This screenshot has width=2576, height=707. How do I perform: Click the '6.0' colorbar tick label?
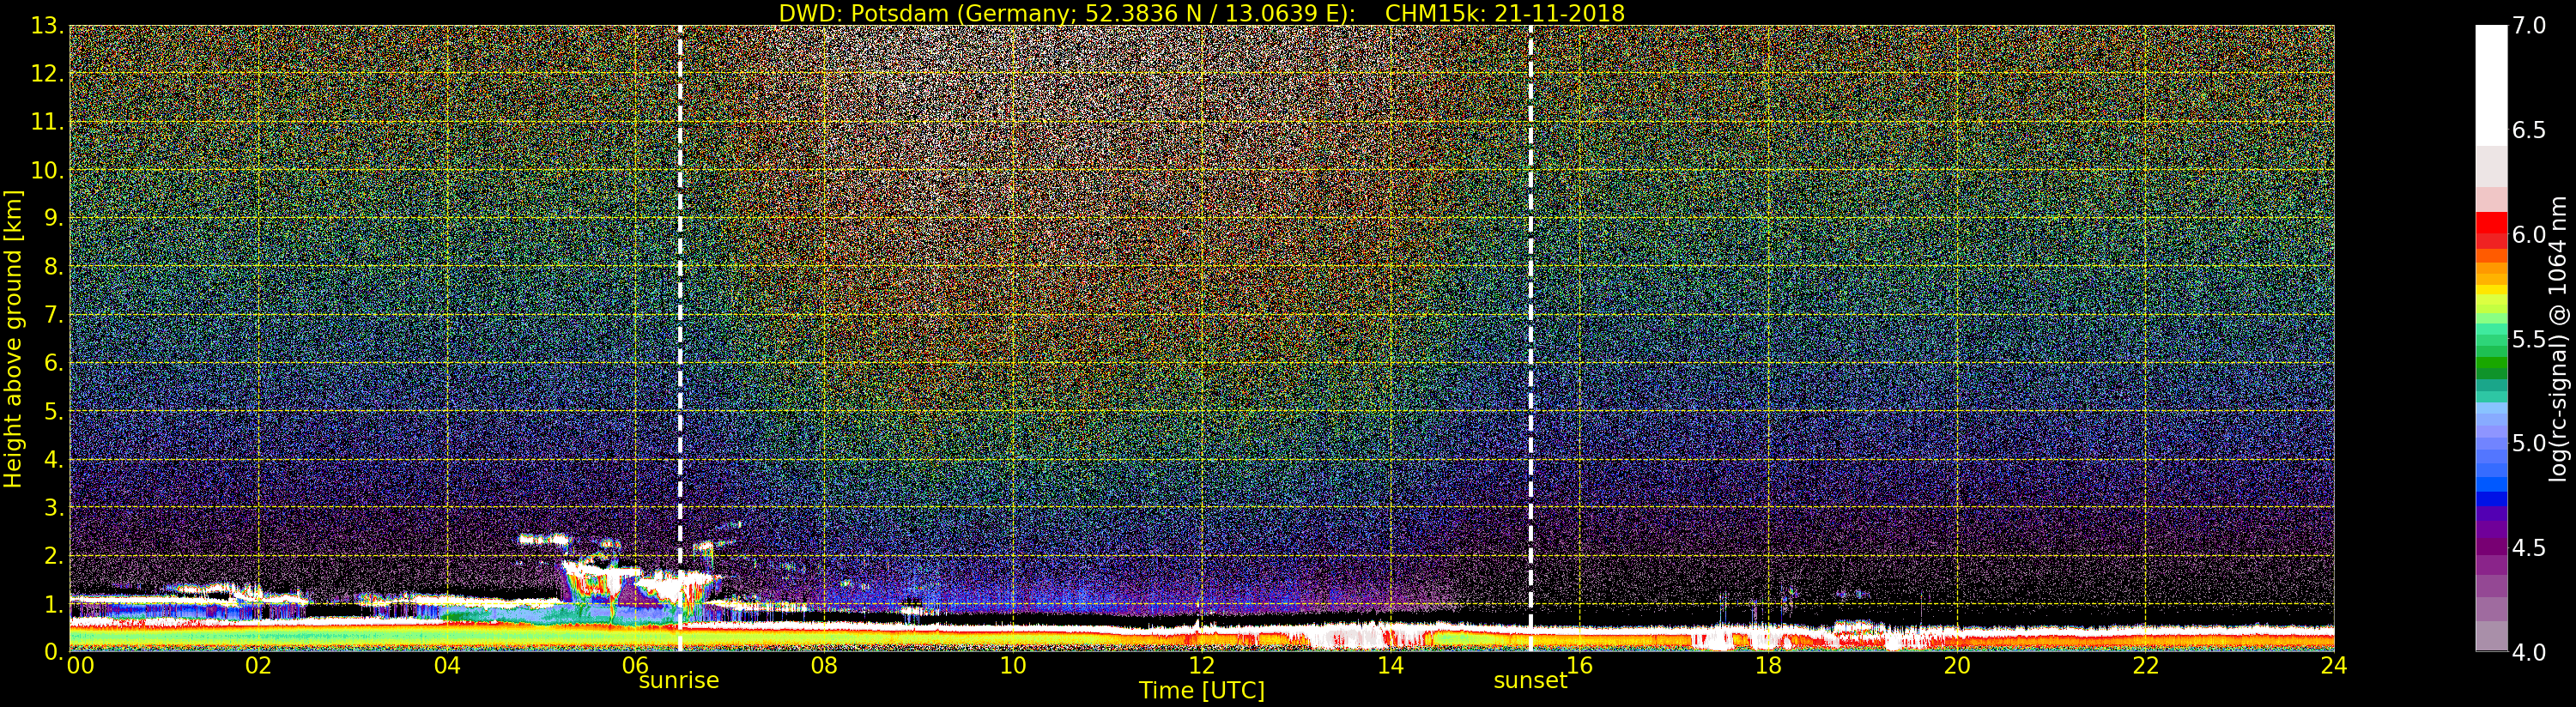(2529, 234)
